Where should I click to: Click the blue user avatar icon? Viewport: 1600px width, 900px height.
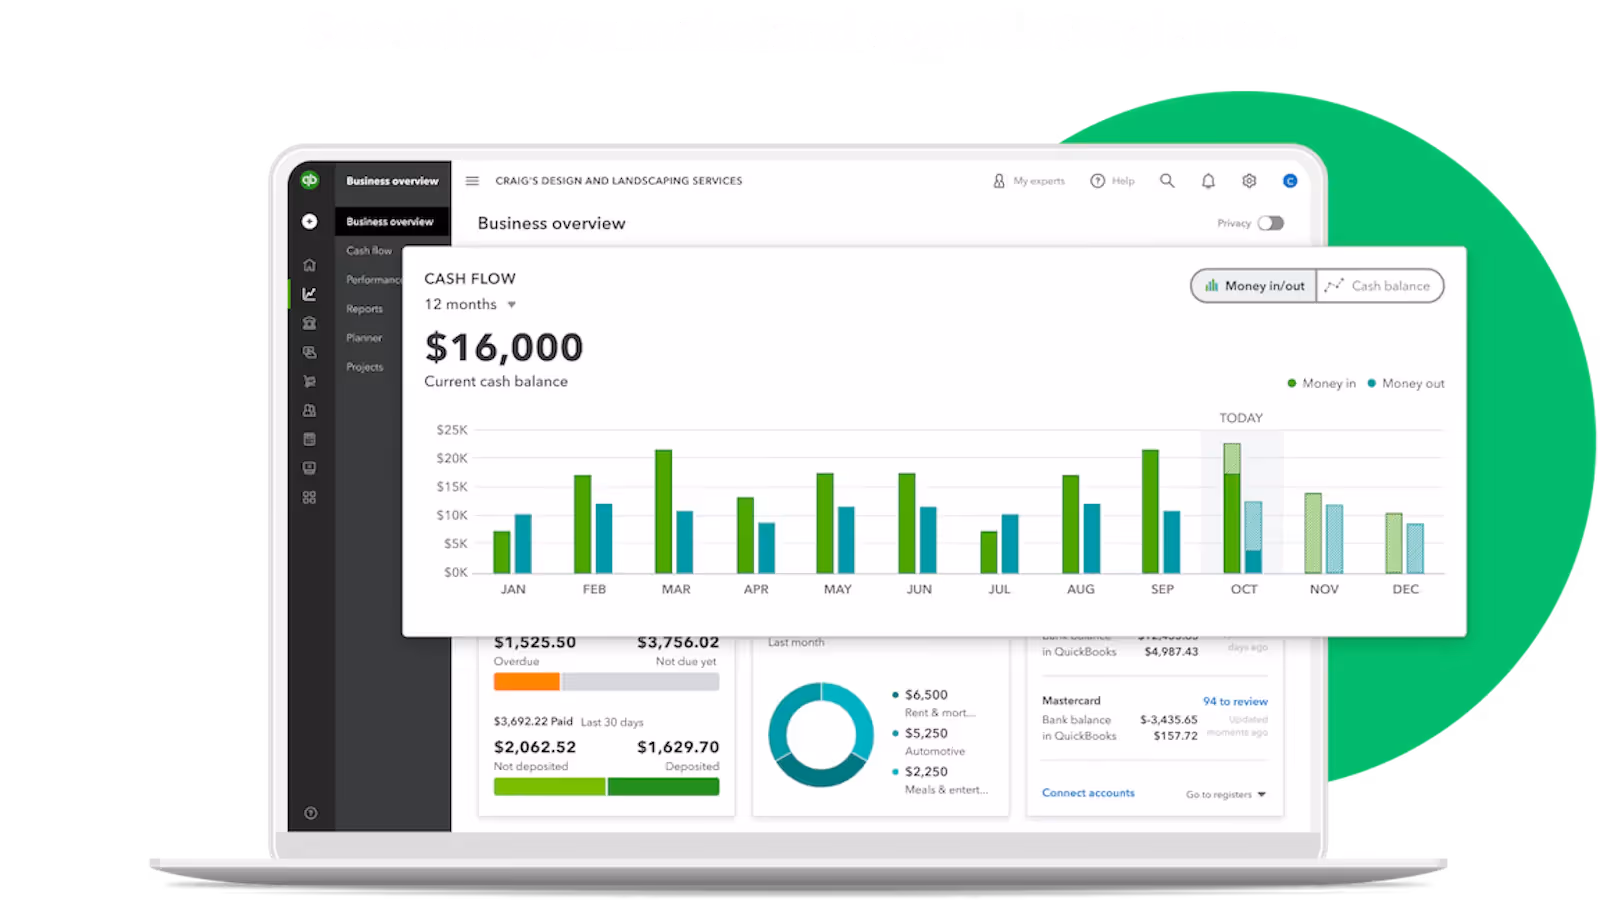(1290, 181)
